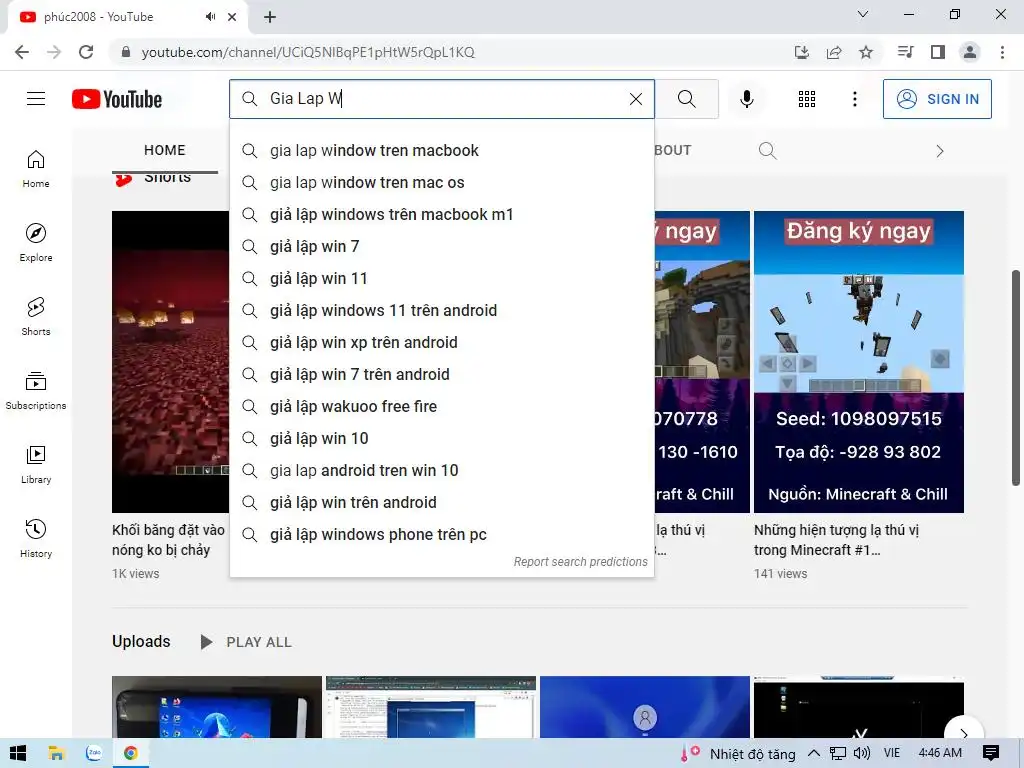Open a new tab with plus button
The image size is (1024, 768).
point(270,17)
